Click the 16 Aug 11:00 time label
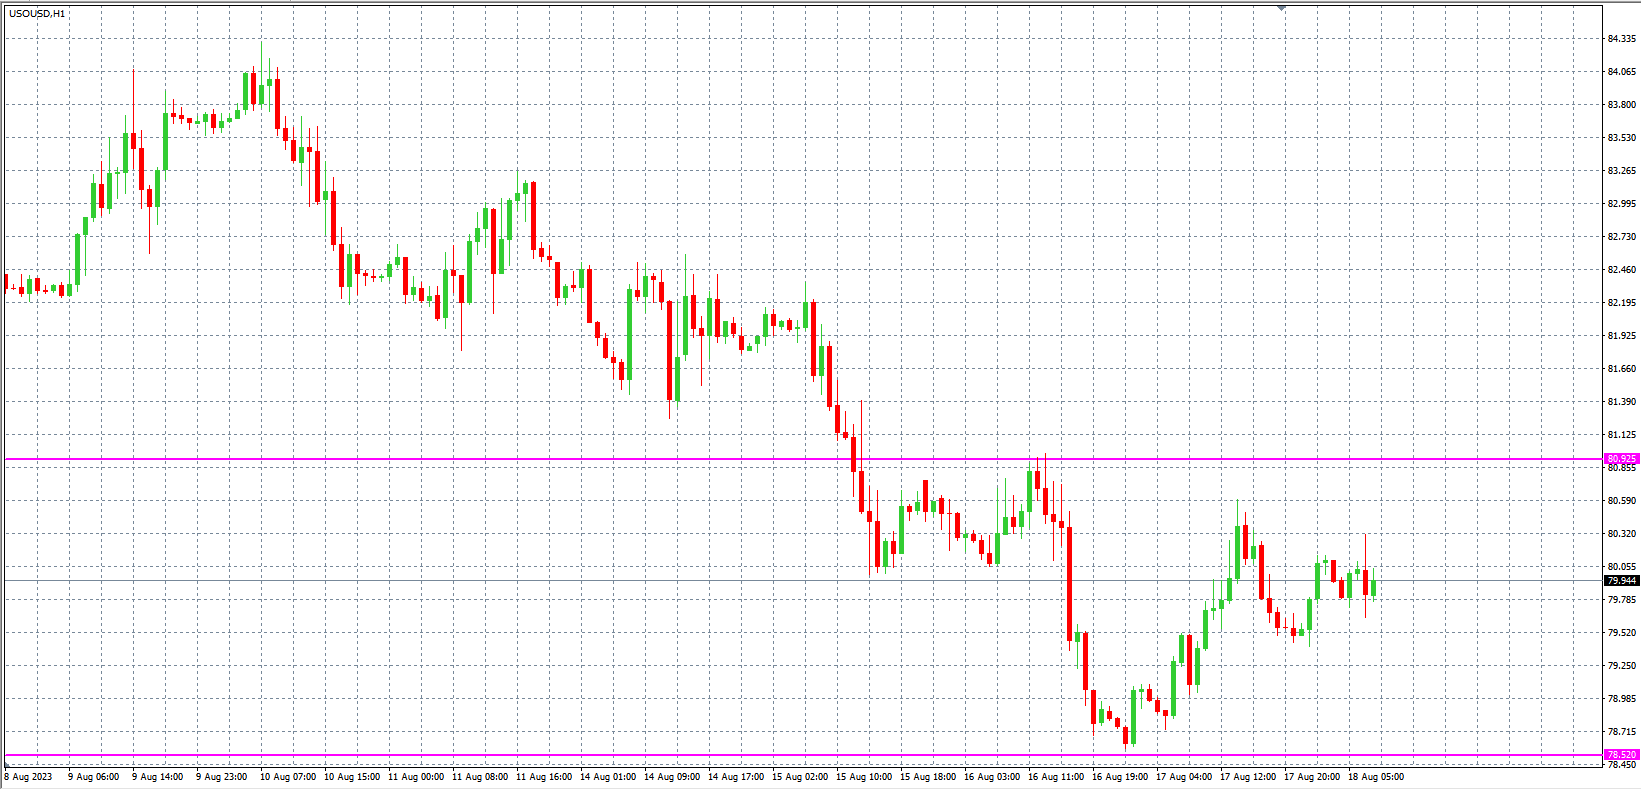Viewport: 1641px width, 789px height. pos(1056,777)
